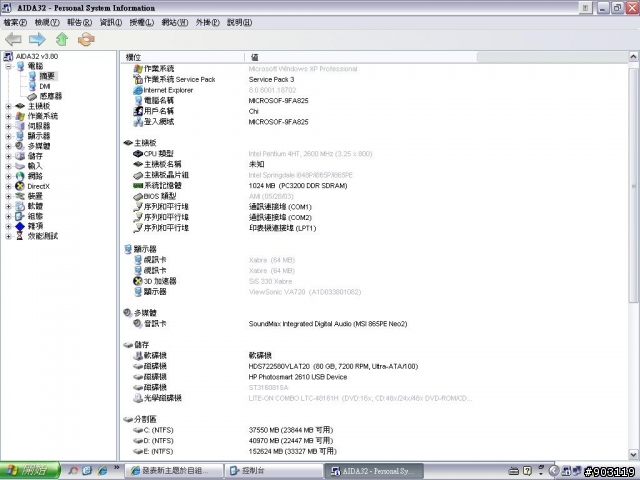Select the 摘要 summary tree item
This screenshot has height=480, width=640.
[x=47, y=76]
